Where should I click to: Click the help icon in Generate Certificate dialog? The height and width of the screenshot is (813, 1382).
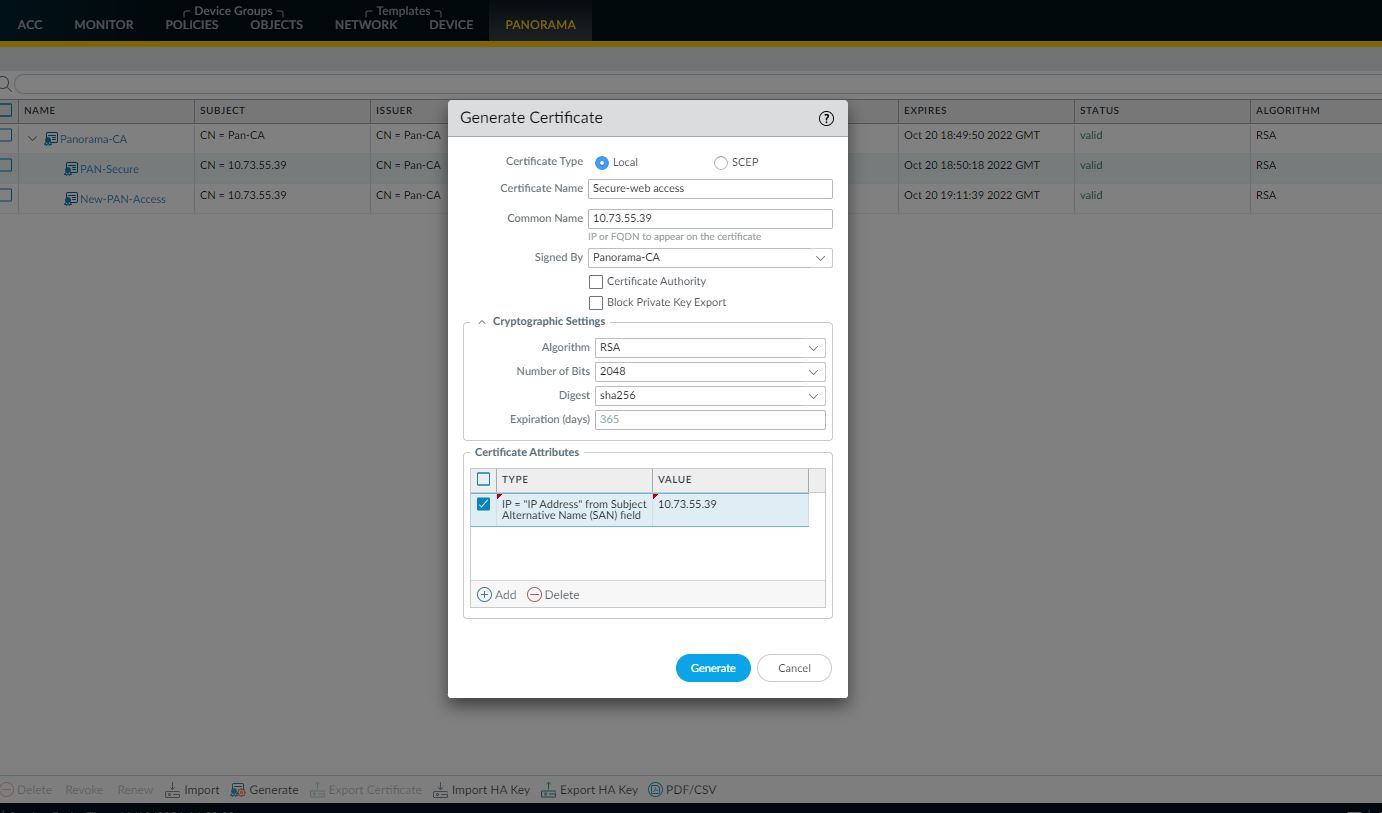click(826, 118)
